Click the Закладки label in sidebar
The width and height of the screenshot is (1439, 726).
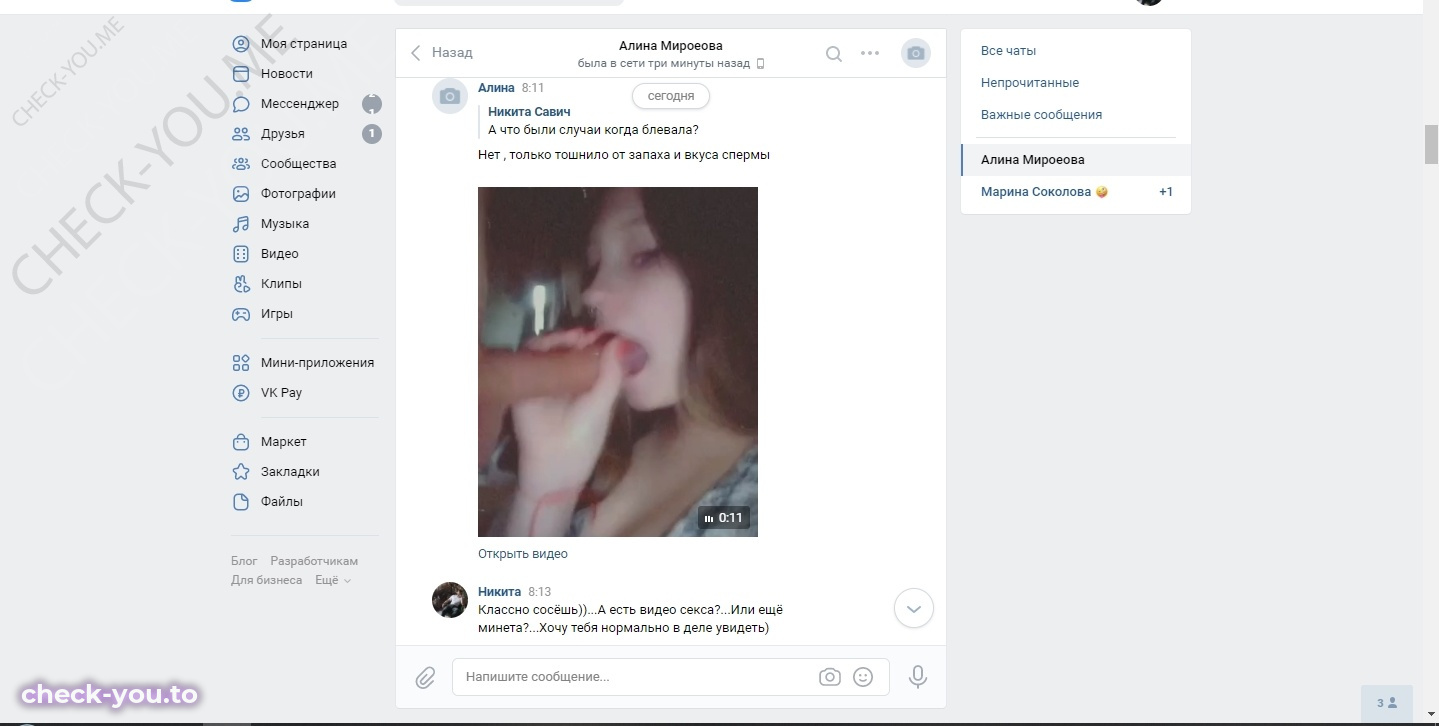pyautogui.click(x=290, y=472)
